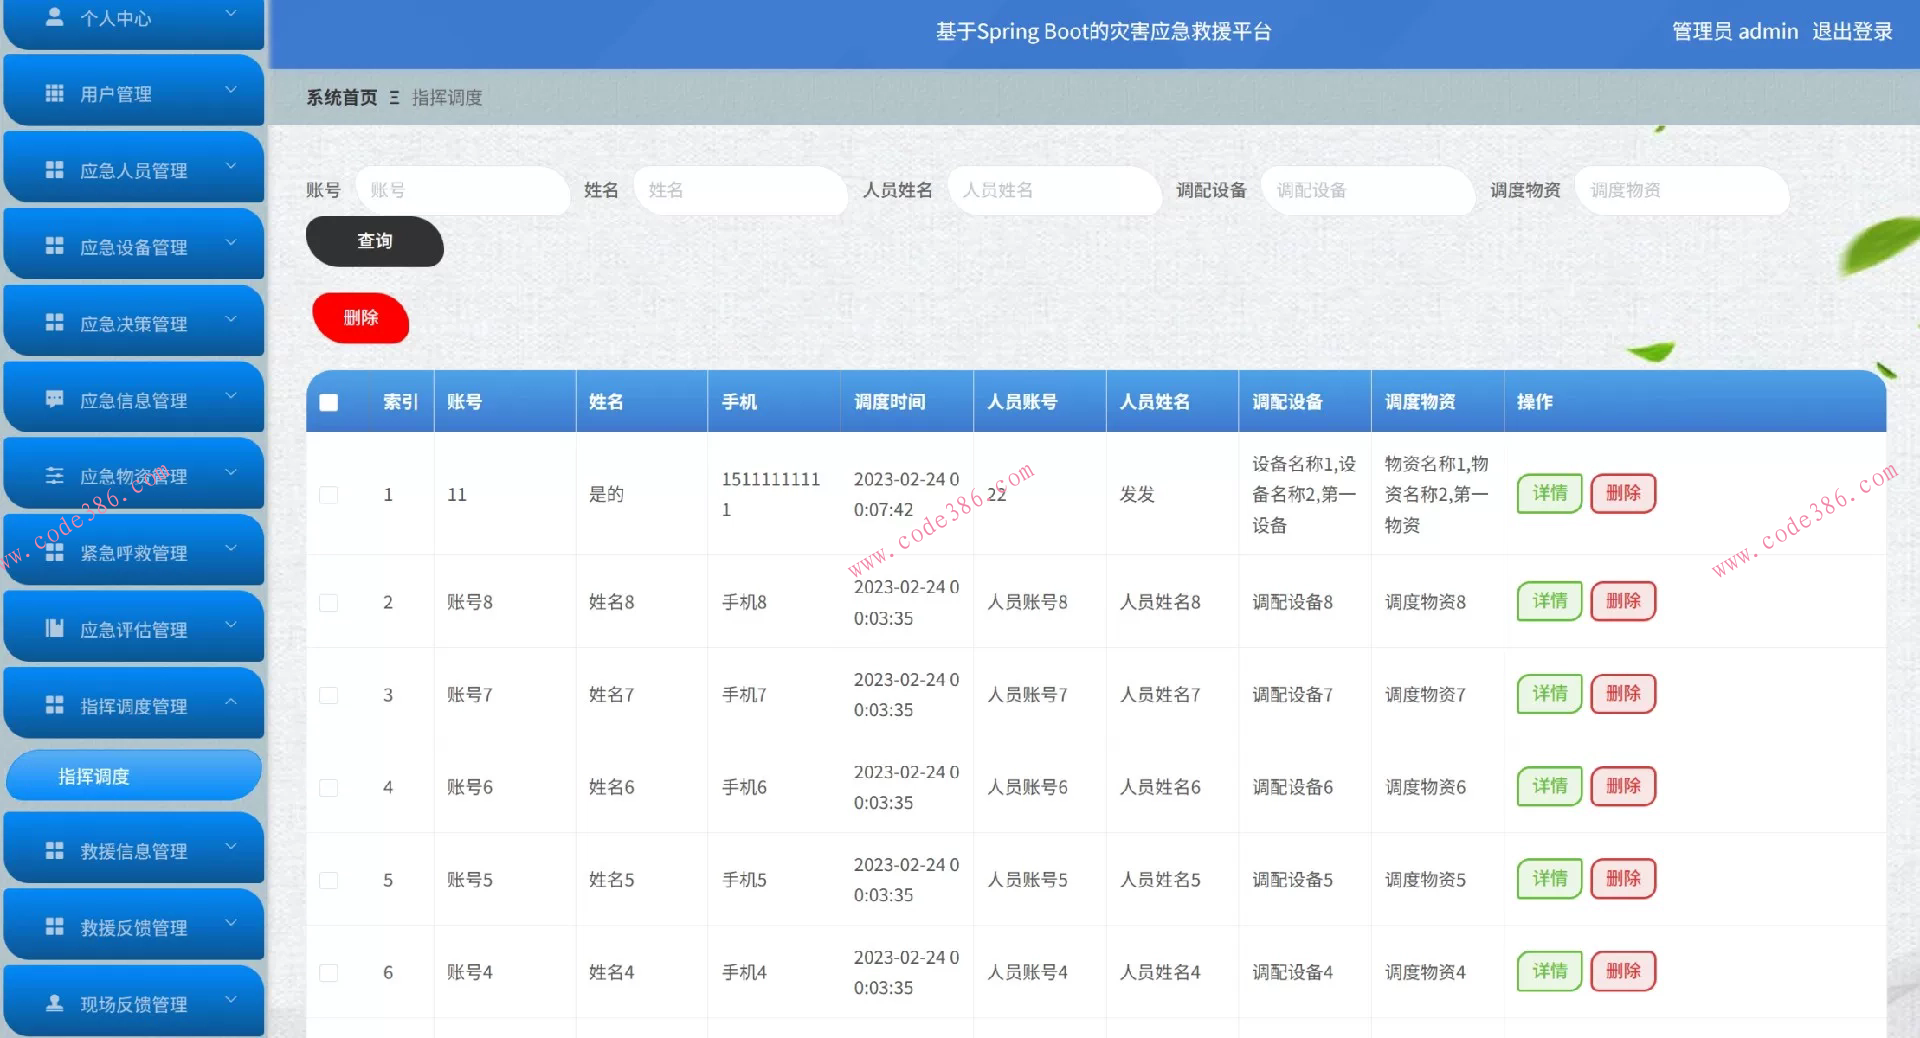Select the 用户管理 grid icon

pyautogui.click(x=55, y=92)
